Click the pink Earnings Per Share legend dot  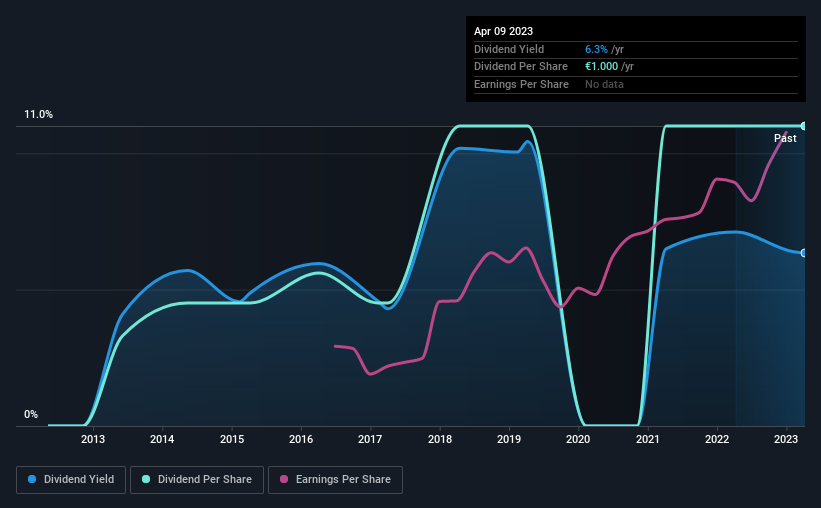point(284,479)
